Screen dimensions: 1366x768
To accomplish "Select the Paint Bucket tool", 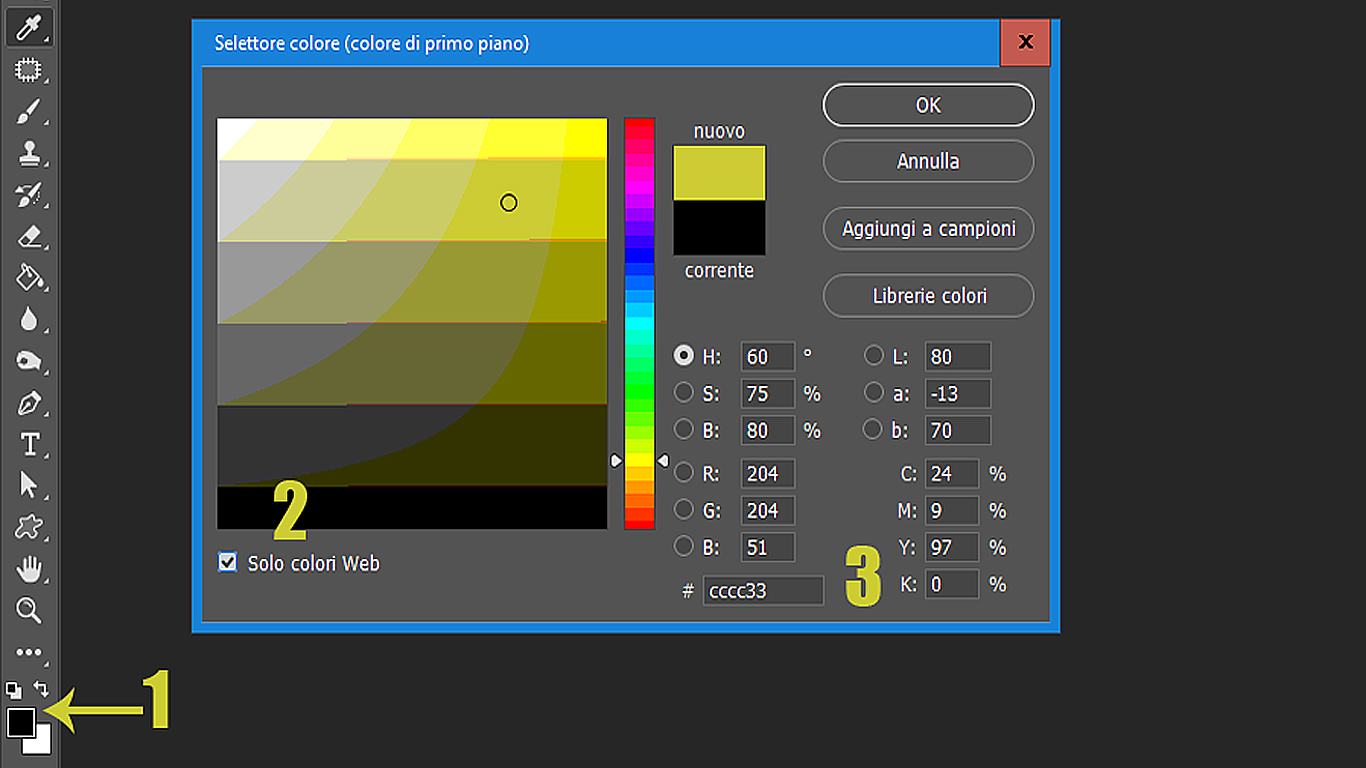I will click(x=28, y=278).
